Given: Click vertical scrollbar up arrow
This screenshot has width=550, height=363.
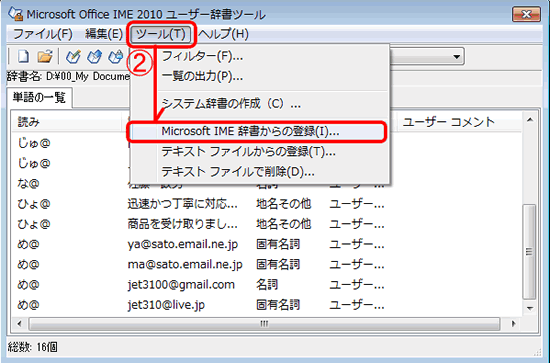Looking at the screenshot, I should 530,120.
